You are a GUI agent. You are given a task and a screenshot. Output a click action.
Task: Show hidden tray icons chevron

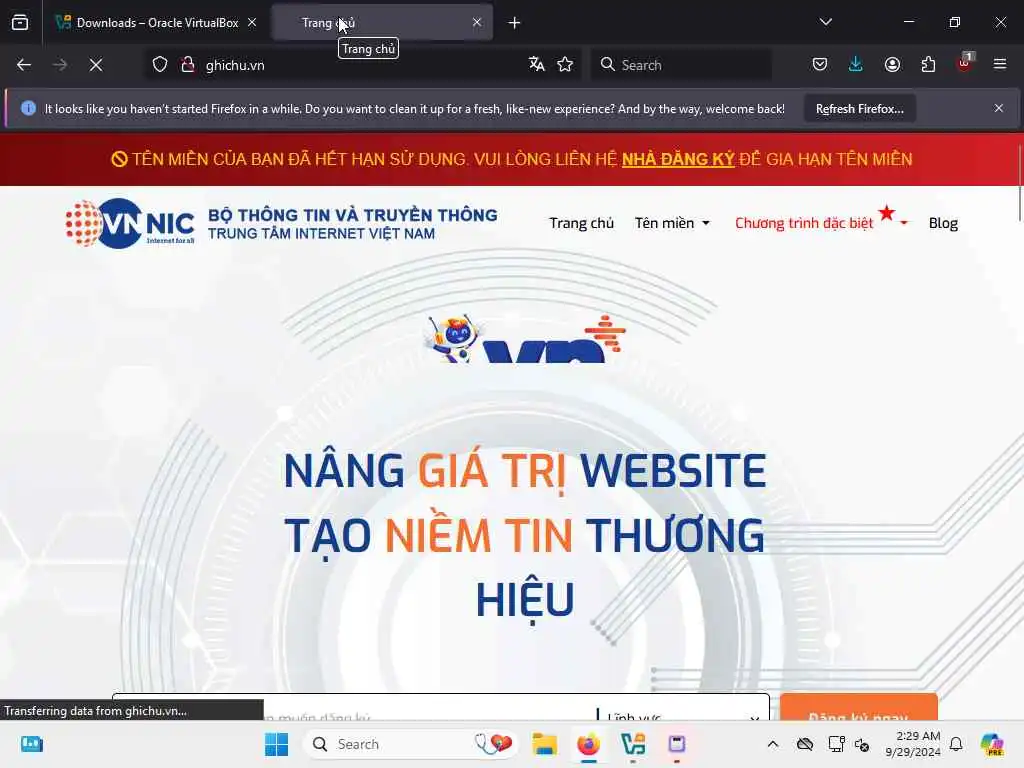coord(773,744)
